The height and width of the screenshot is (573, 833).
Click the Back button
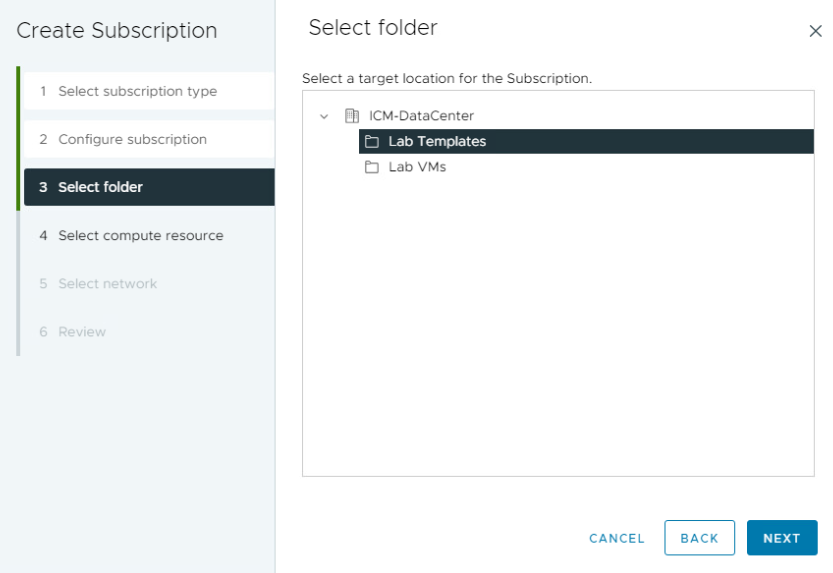699,538
